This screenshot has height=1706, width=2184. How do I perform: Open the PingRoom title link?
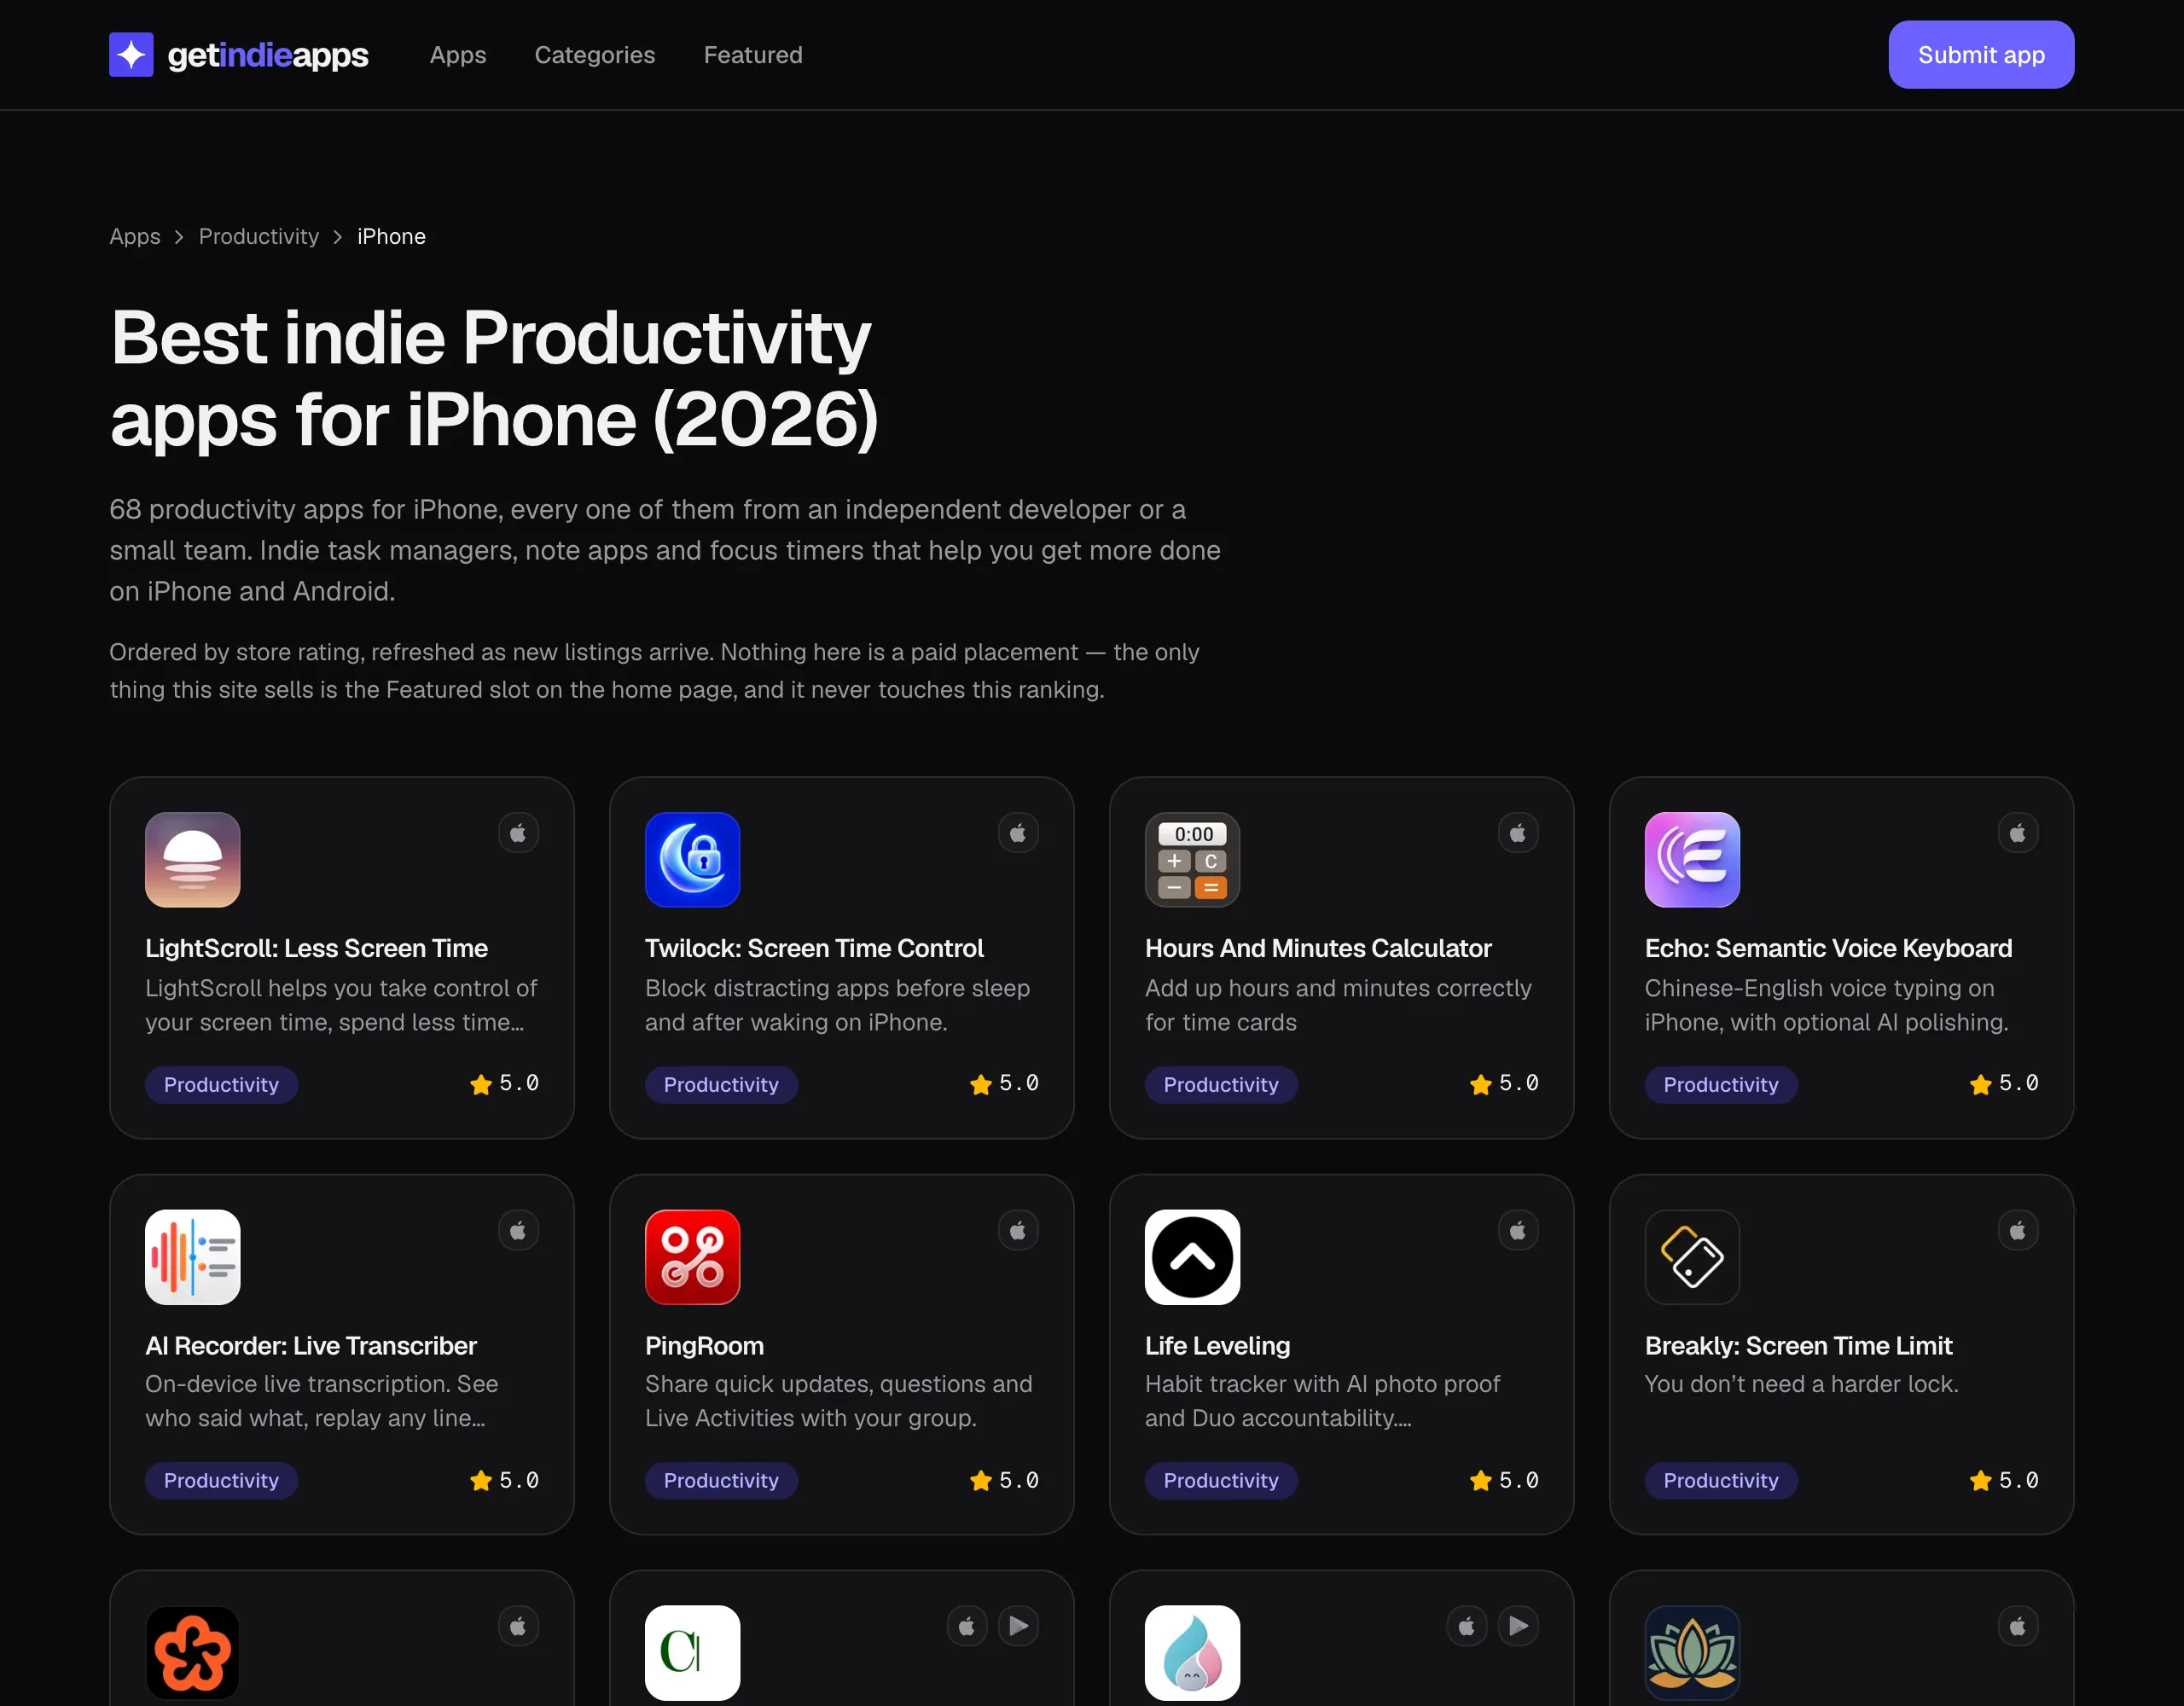pos(704,1346)
